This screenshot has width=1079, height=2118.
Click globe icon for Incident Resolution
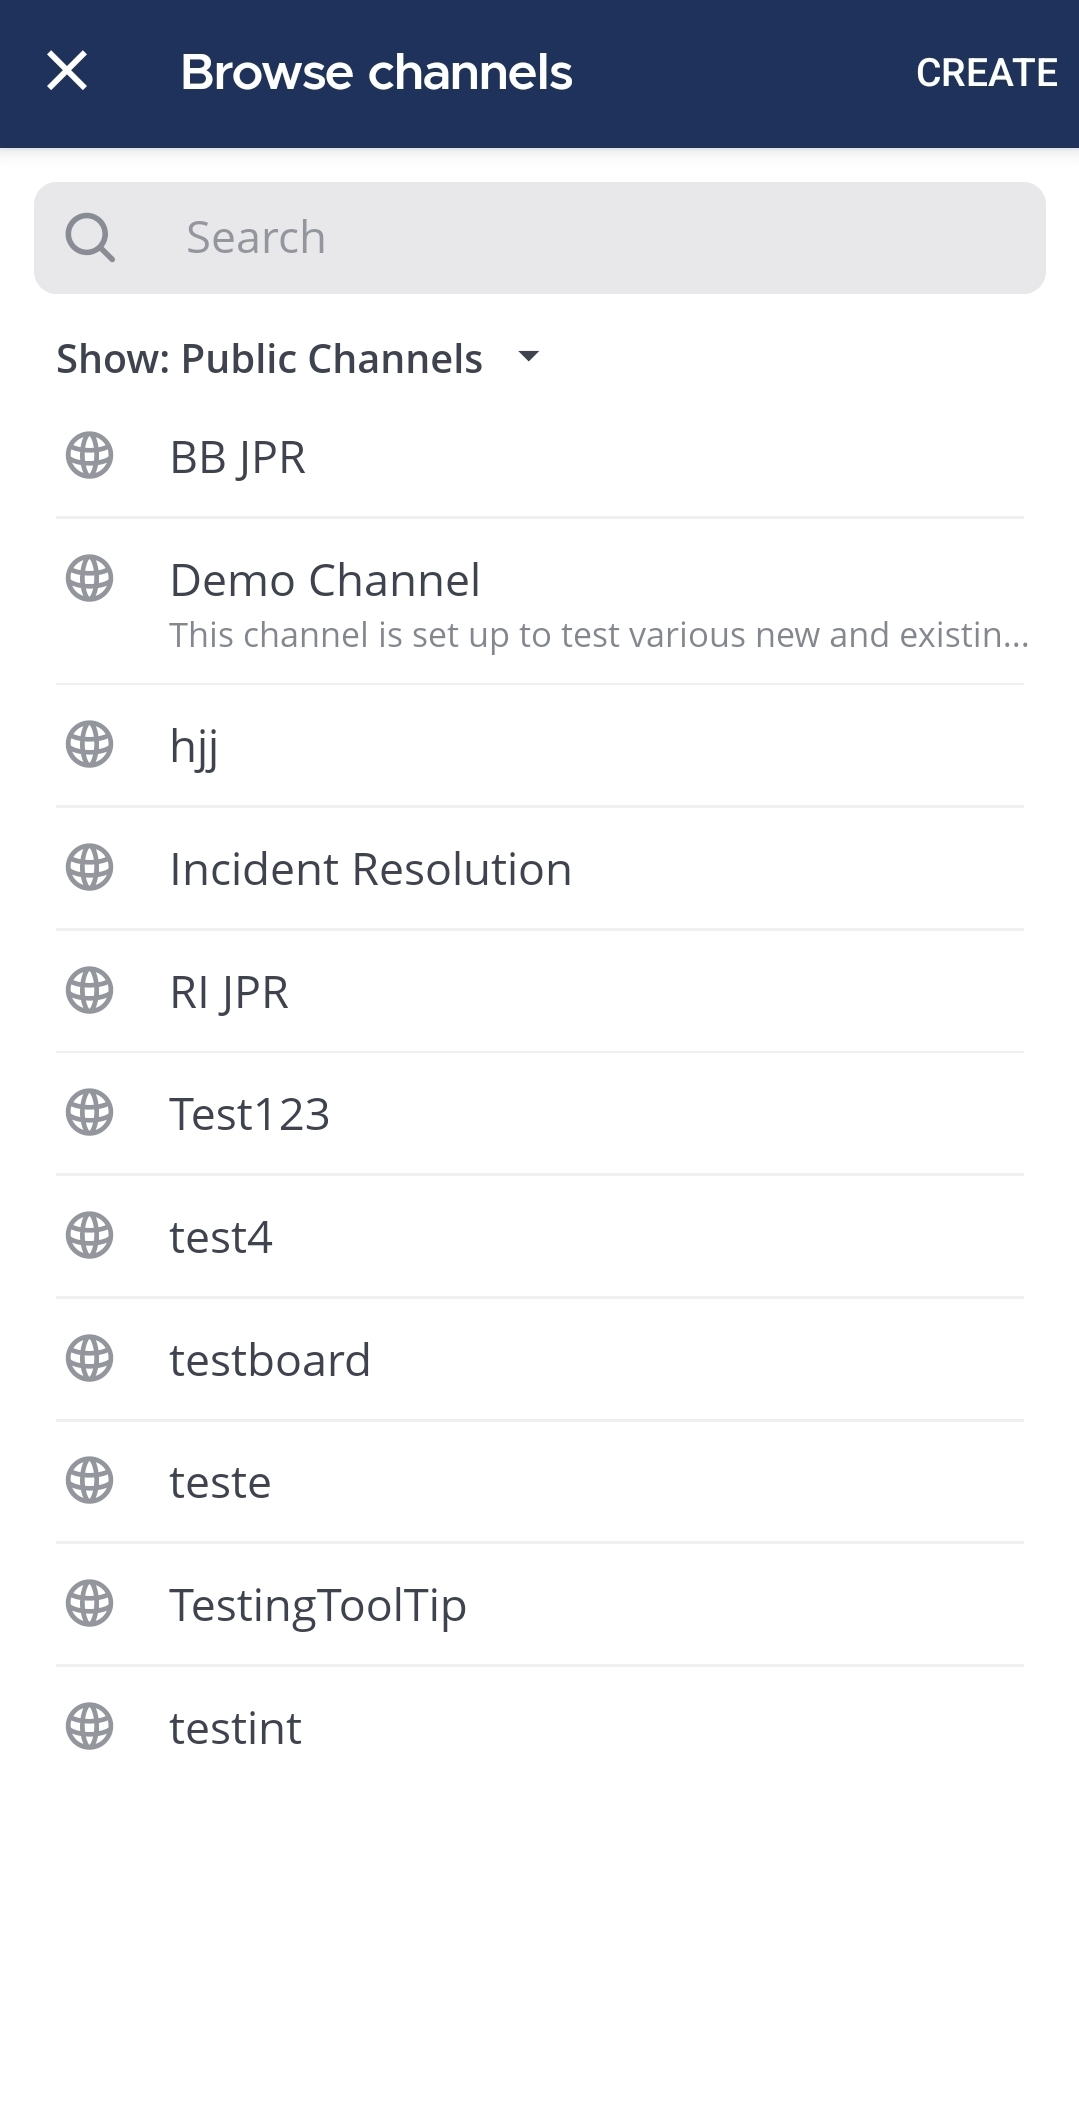(x=89, y=868)
